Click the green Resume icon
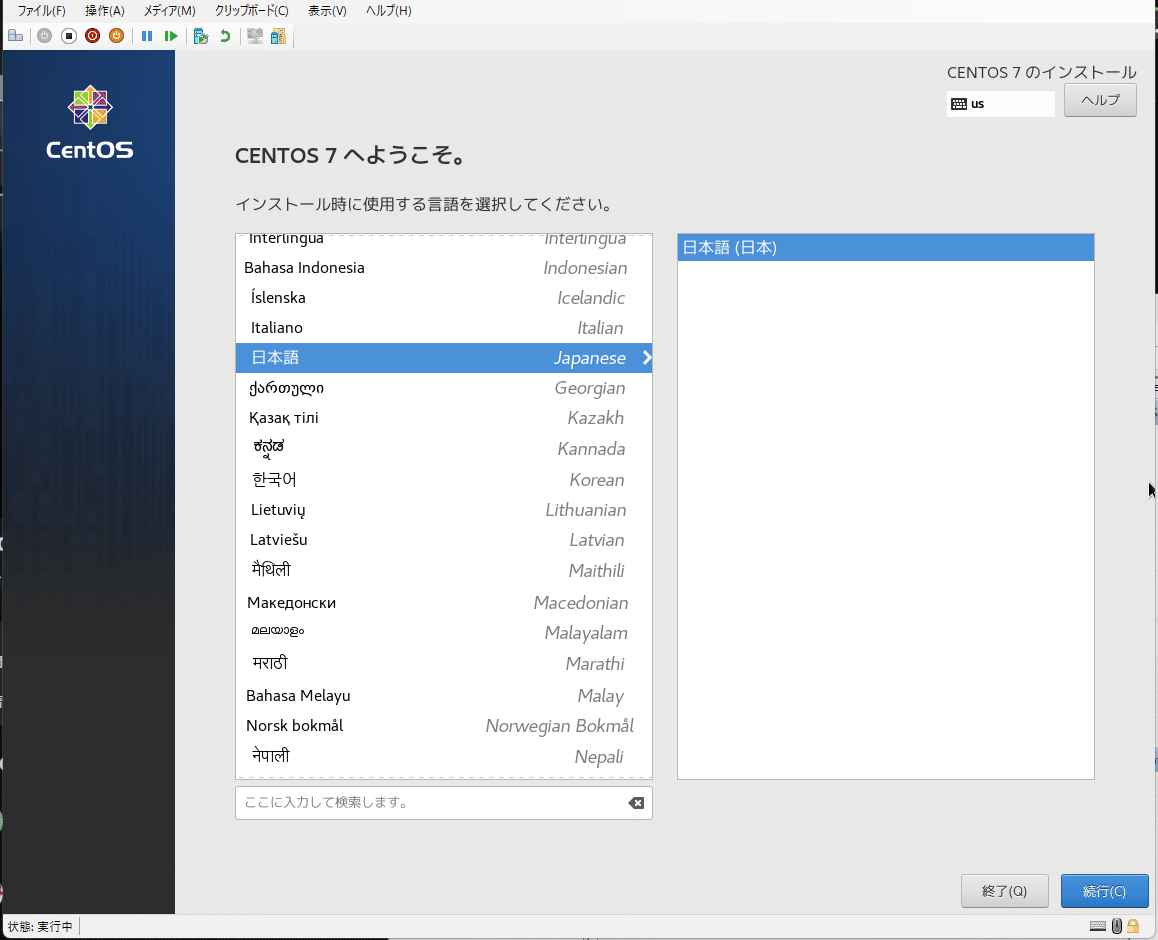1158x940 pixels. pyautogui.click(x=170, y=35)
